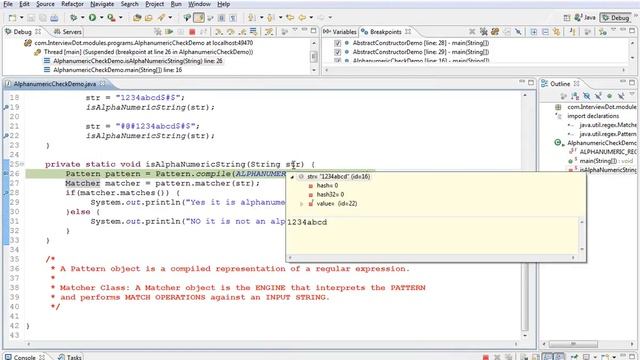Open the Source menu
The height and width of the screenshot is (360, 640).
tap(45, 4)
